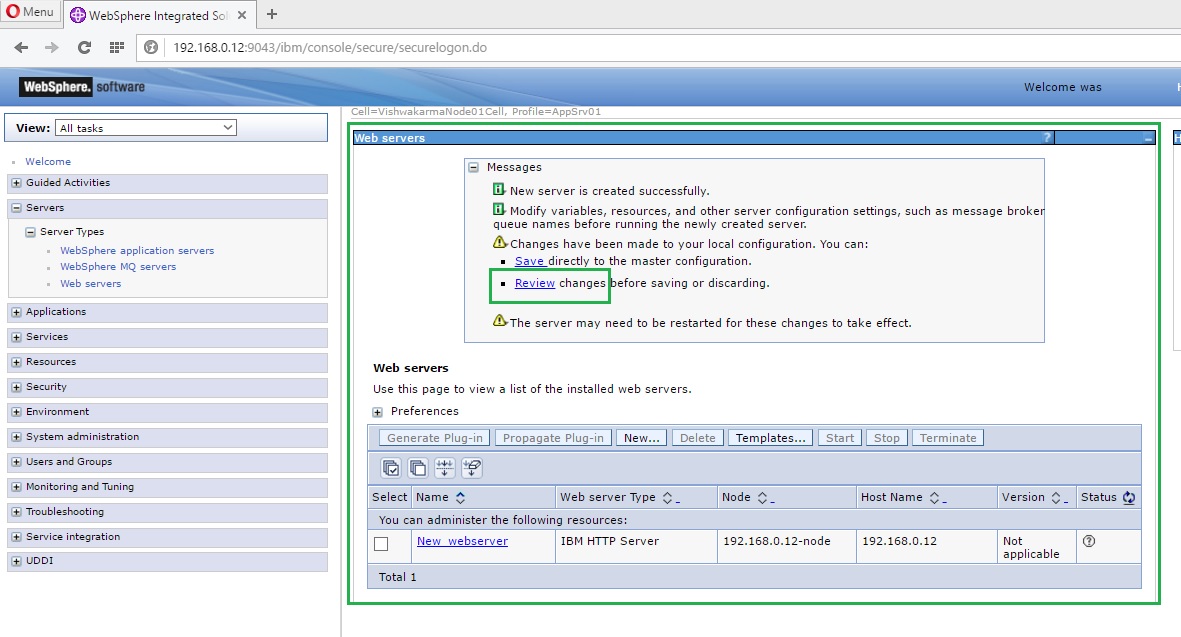1181x637 pixels.
Task: Open the Show filter function icon
Action: point(444,467)
